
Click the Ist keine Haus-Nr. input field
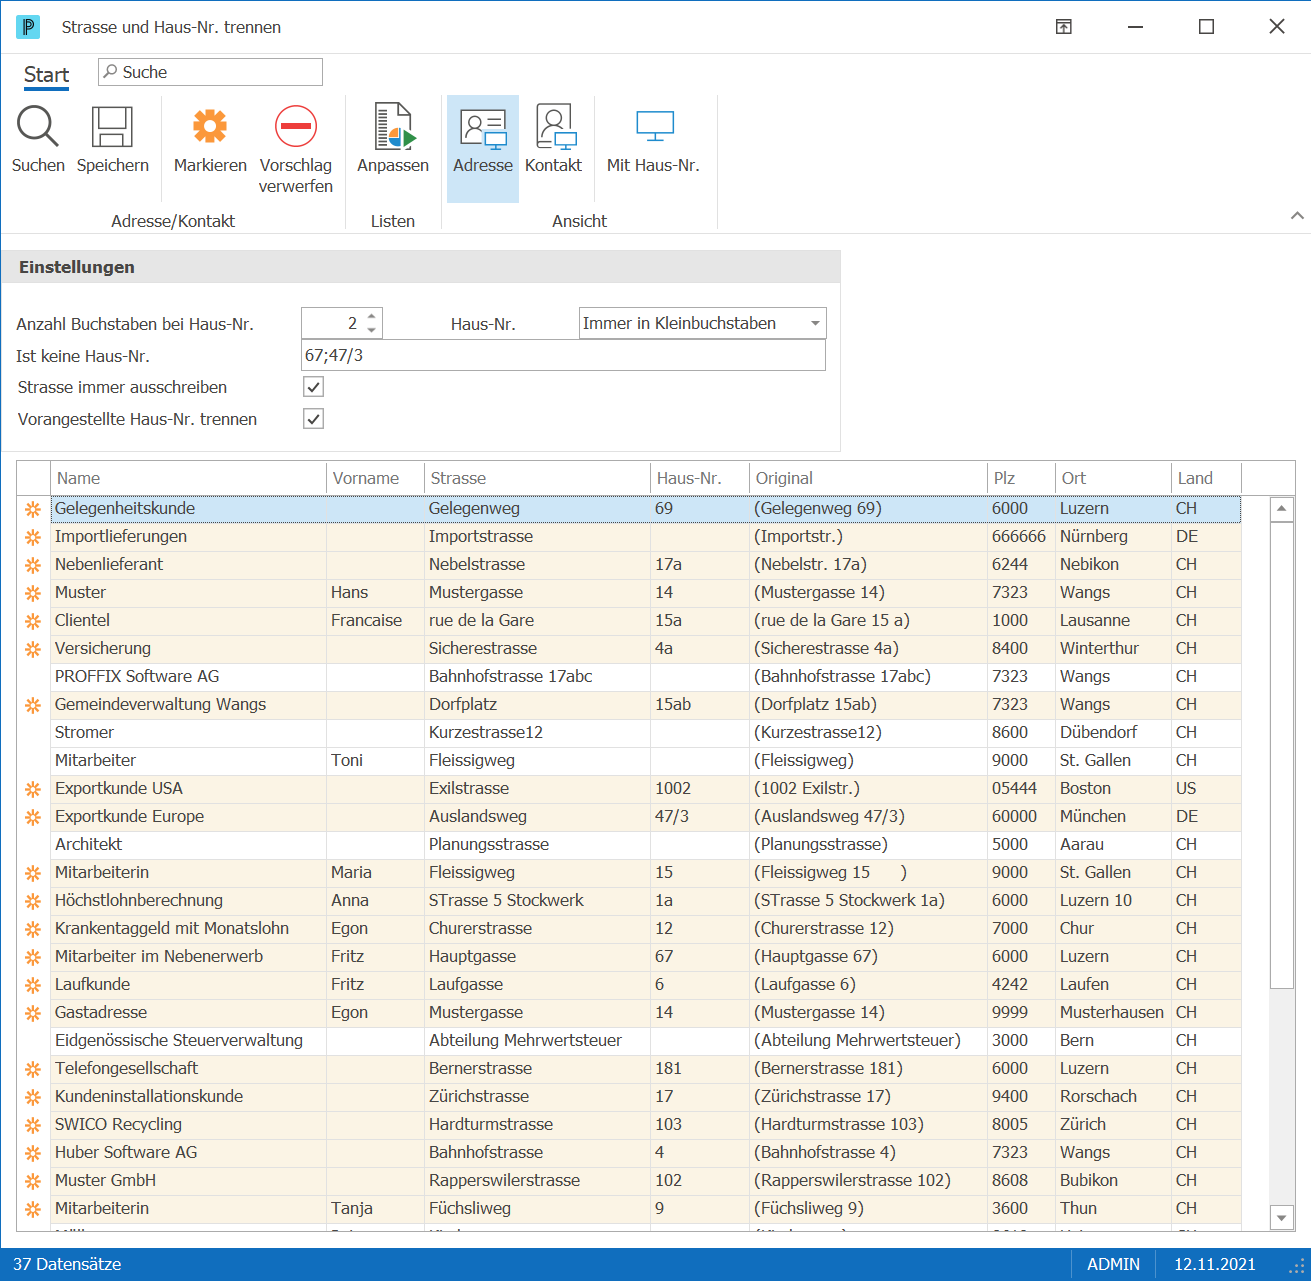pyautogui.click(x=563, y=355)
